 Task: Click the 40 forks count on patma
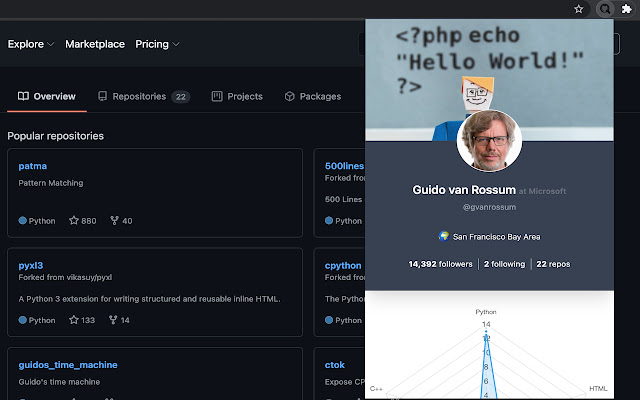click(x=127, y=221)
